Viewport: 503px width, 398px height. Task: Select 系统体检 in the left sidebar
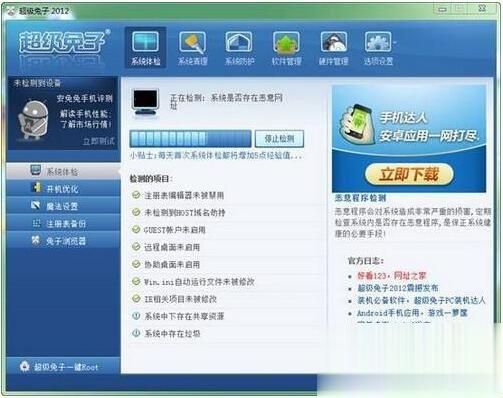coord(63,171)
